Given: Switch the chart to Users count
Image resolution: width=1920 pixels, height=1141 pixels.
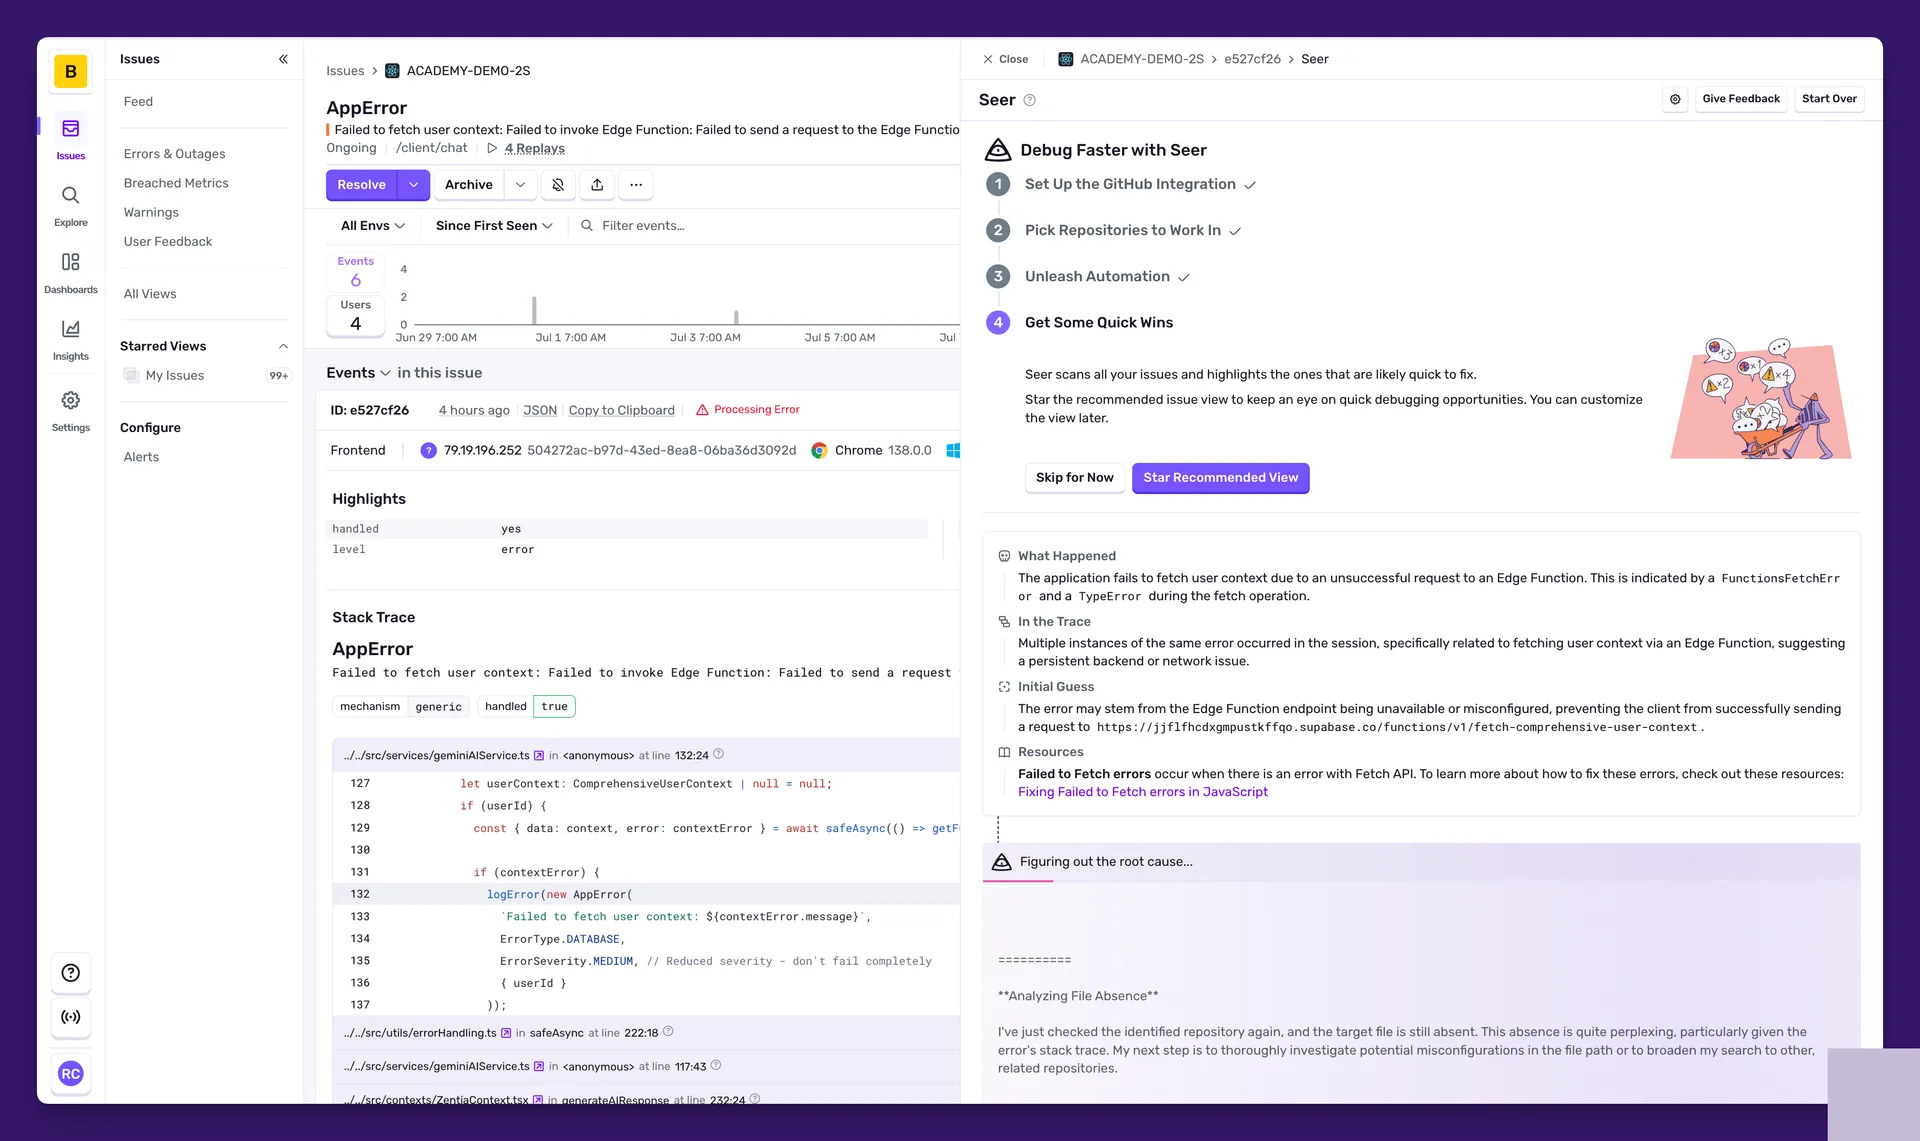Looking at the screenshot, I should (355, 313).
